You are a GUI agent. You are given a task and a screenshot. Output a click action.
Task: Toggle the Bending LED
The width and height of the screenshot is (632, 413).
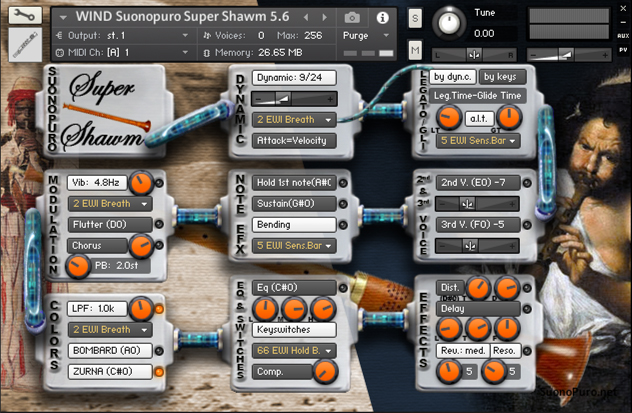[343, 225]
